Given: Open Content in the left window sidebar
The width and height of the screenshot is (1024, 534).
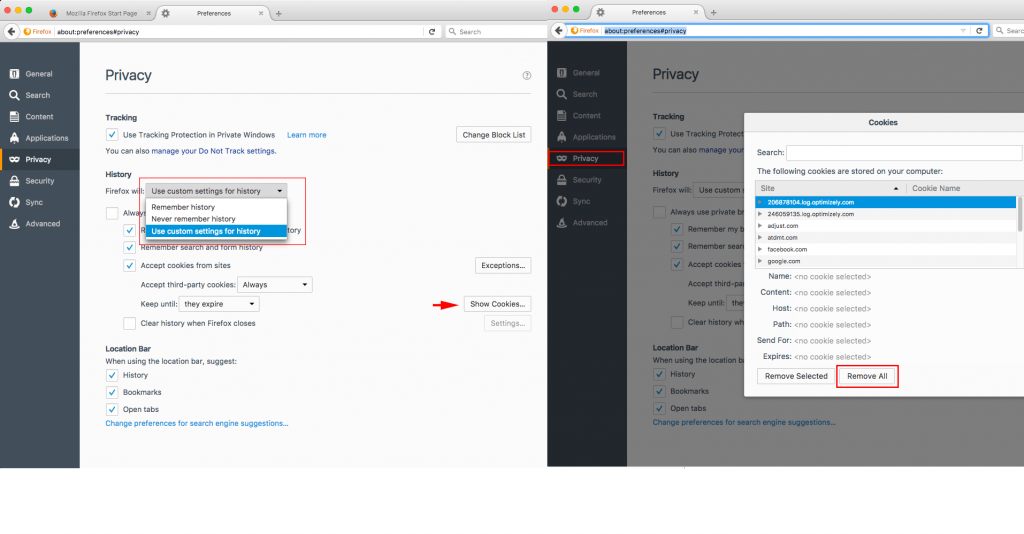Looking at the screenshot, I should click(39, 117).
